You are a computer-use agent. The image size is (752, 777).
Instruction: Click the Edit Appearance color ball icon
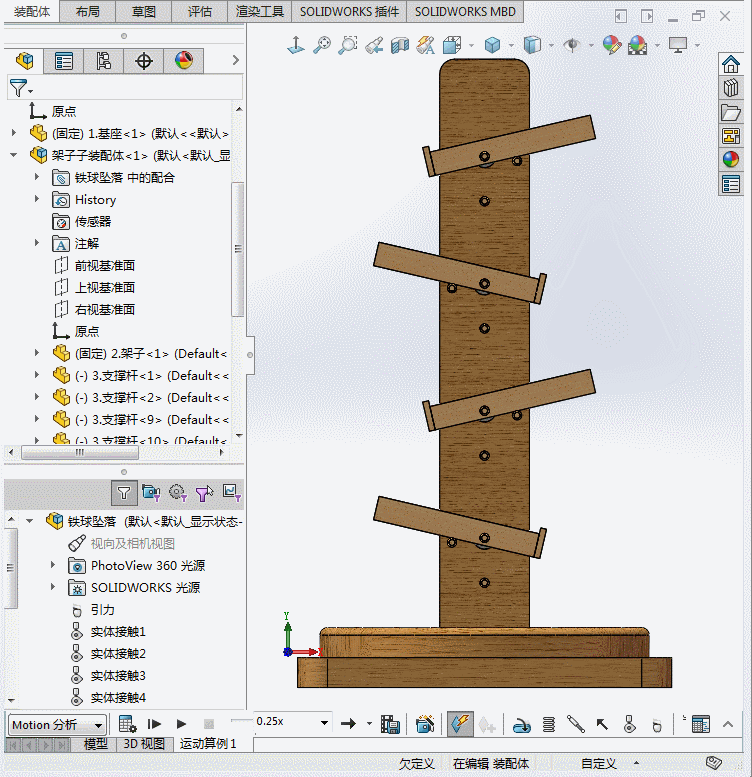(x=612, y=45)
